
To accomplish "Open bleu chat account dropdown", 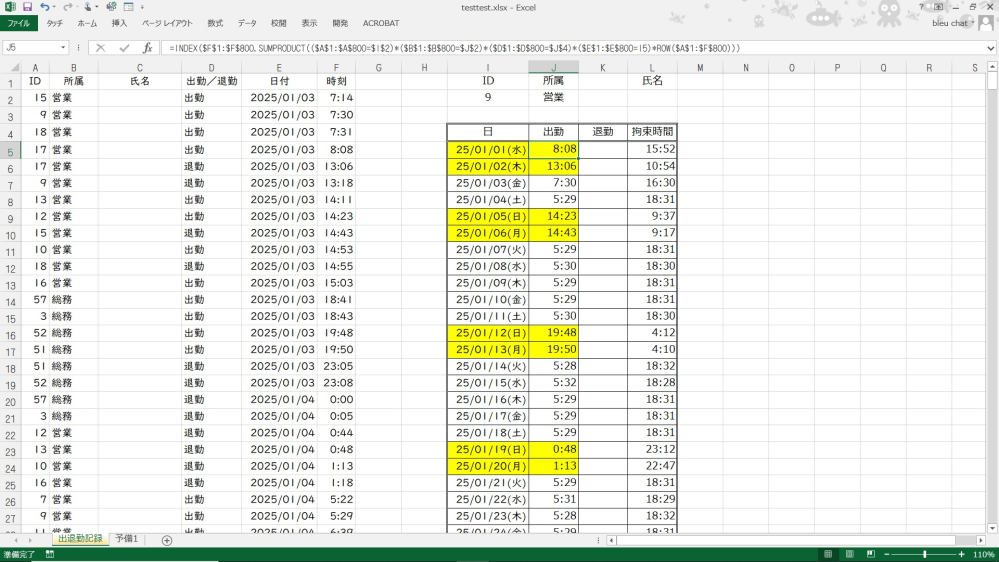I will [953, 23].
